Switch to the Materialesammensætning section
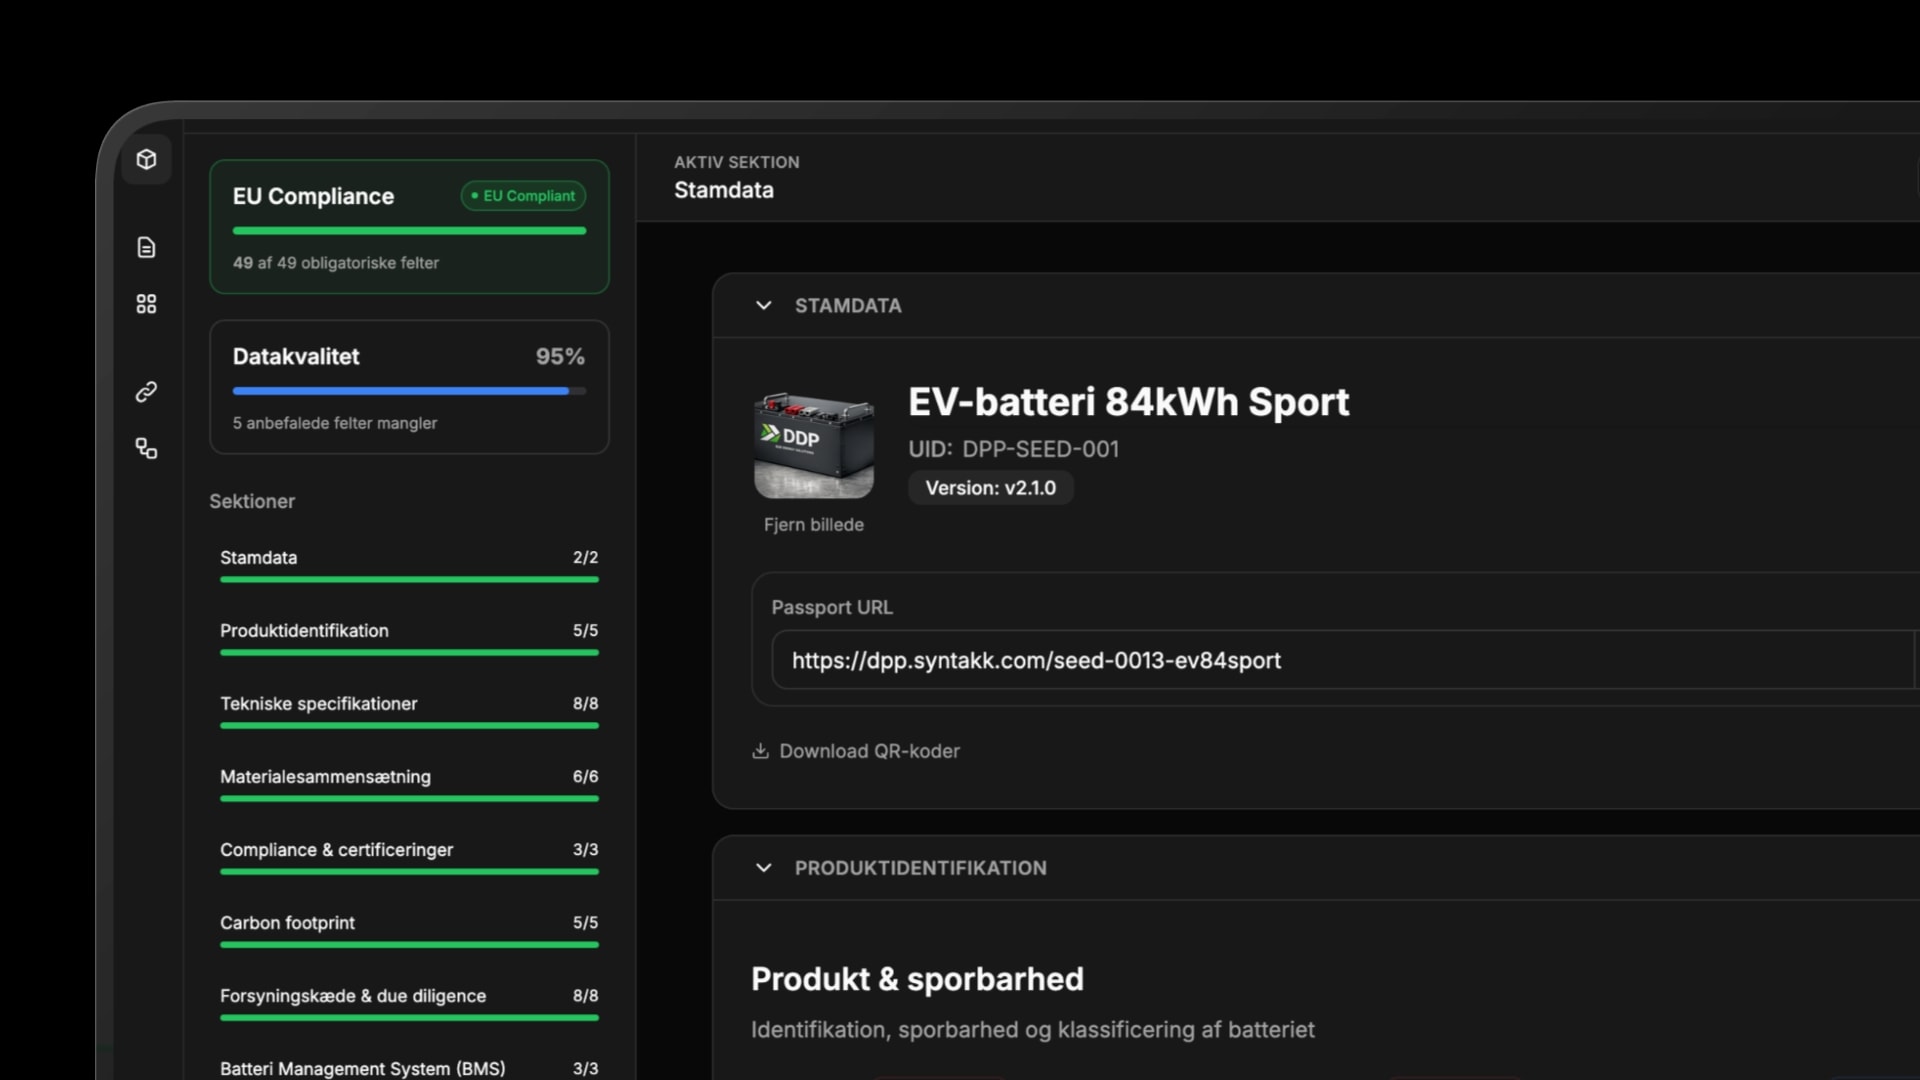The width and height of the screenshot is (1920, 1080). tap(325, 777)
